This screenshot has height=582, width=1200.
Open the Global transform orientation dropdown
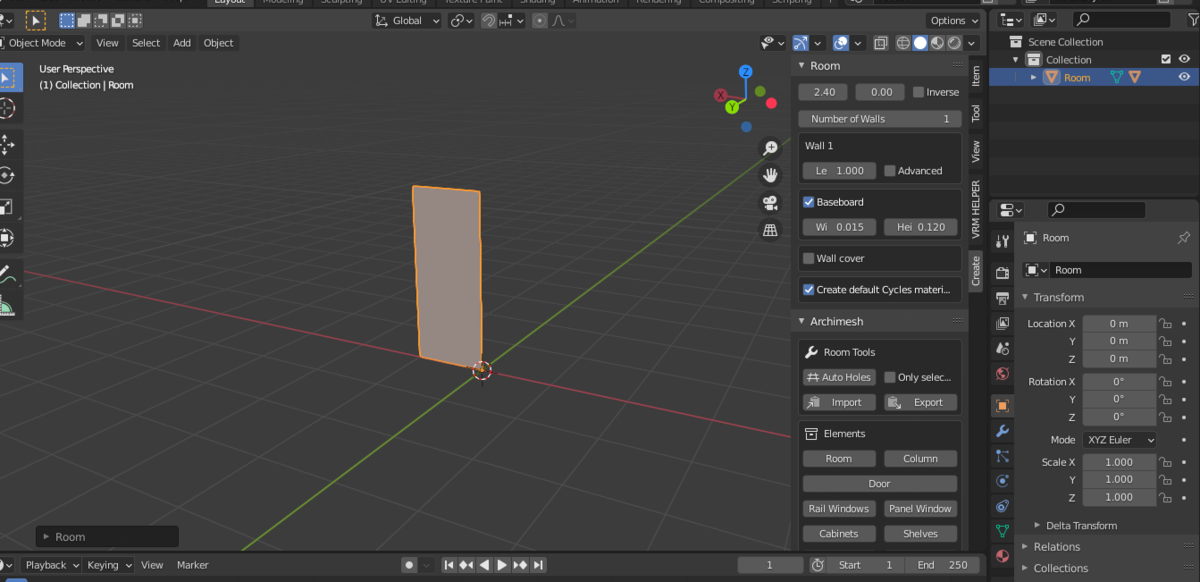(x=407, y=21)
